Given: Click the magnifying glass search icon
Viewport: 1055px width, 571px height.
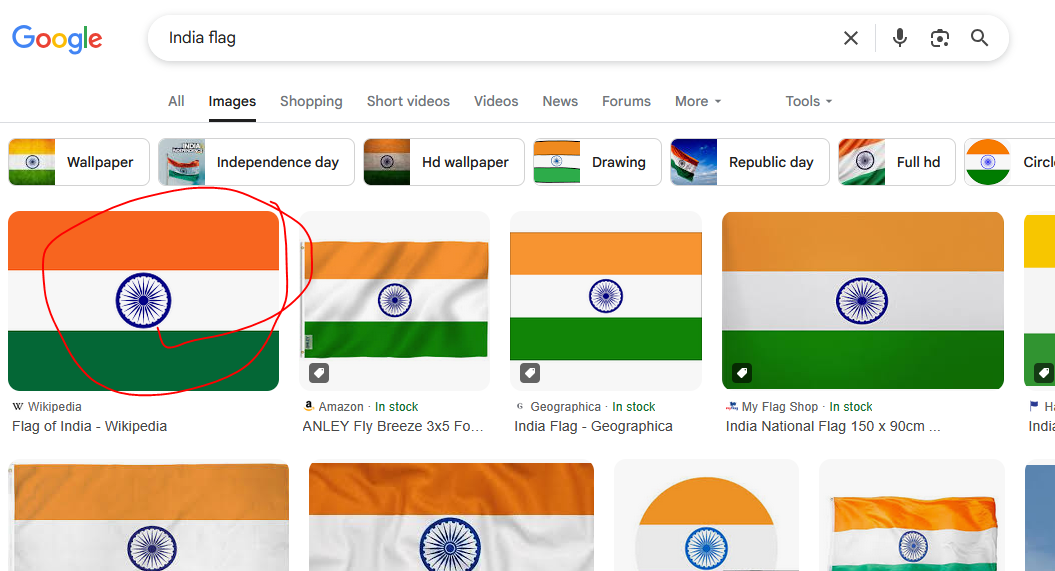Looking at the screenshot, I should [980, 38].
